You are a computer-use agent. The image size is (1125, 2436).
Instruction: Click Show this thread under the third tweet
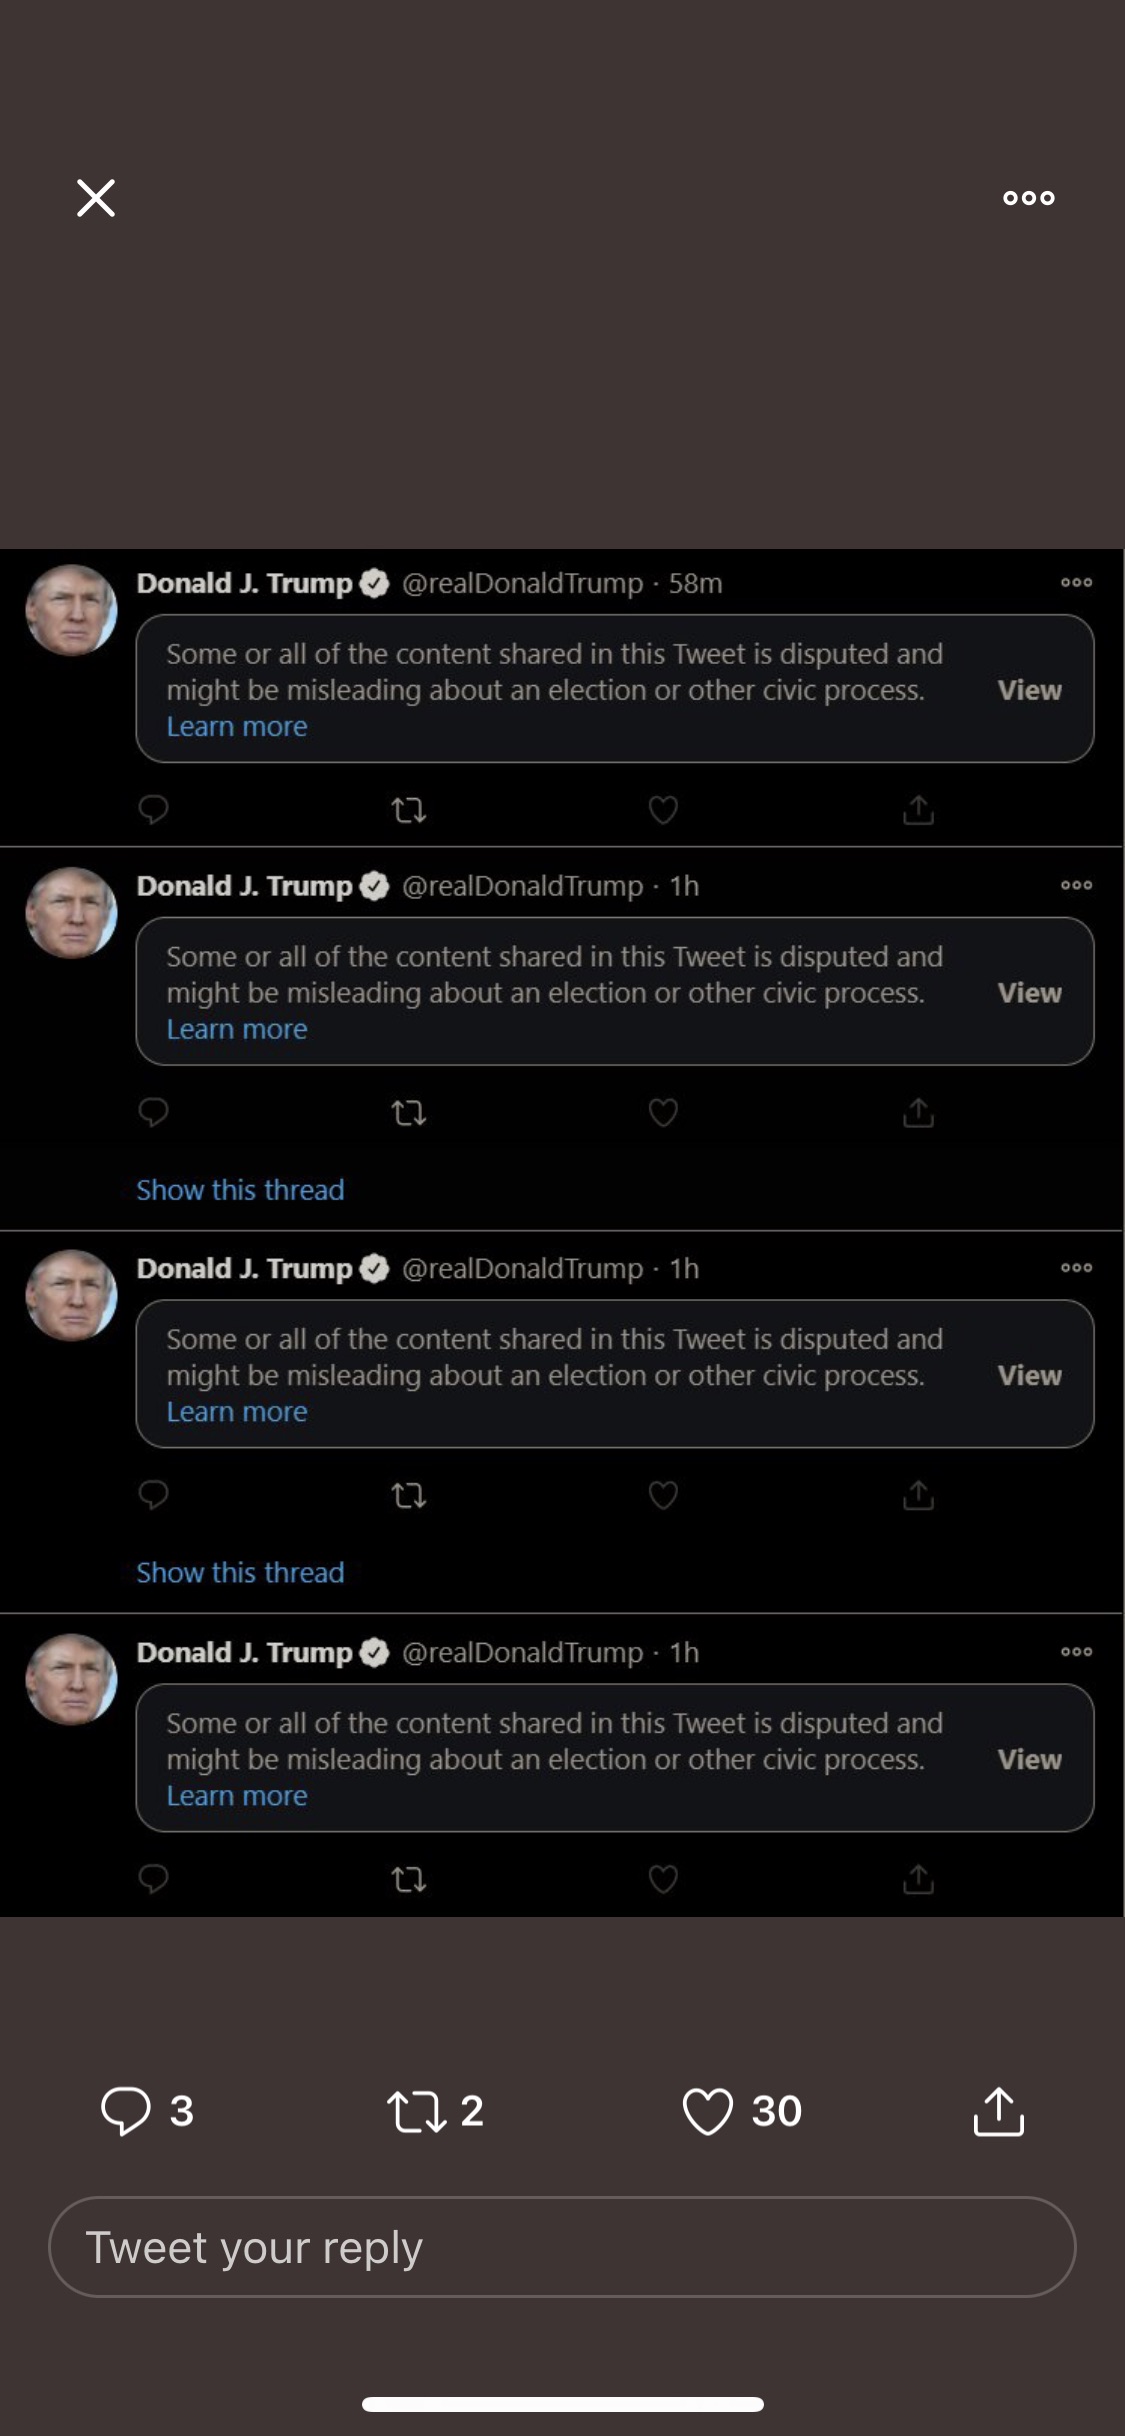coord(240,1573)
